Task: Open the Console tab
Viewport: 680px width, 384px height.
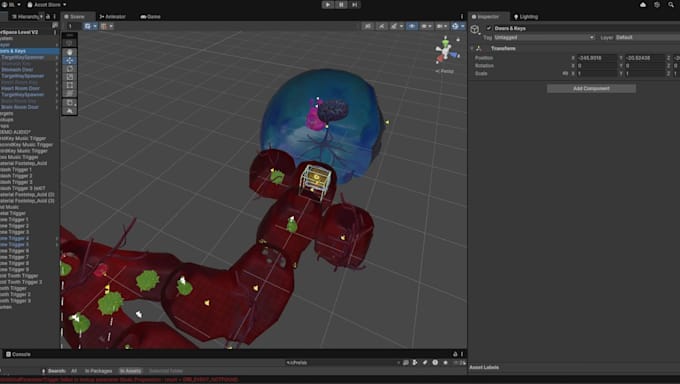Action: coord(18,354)
